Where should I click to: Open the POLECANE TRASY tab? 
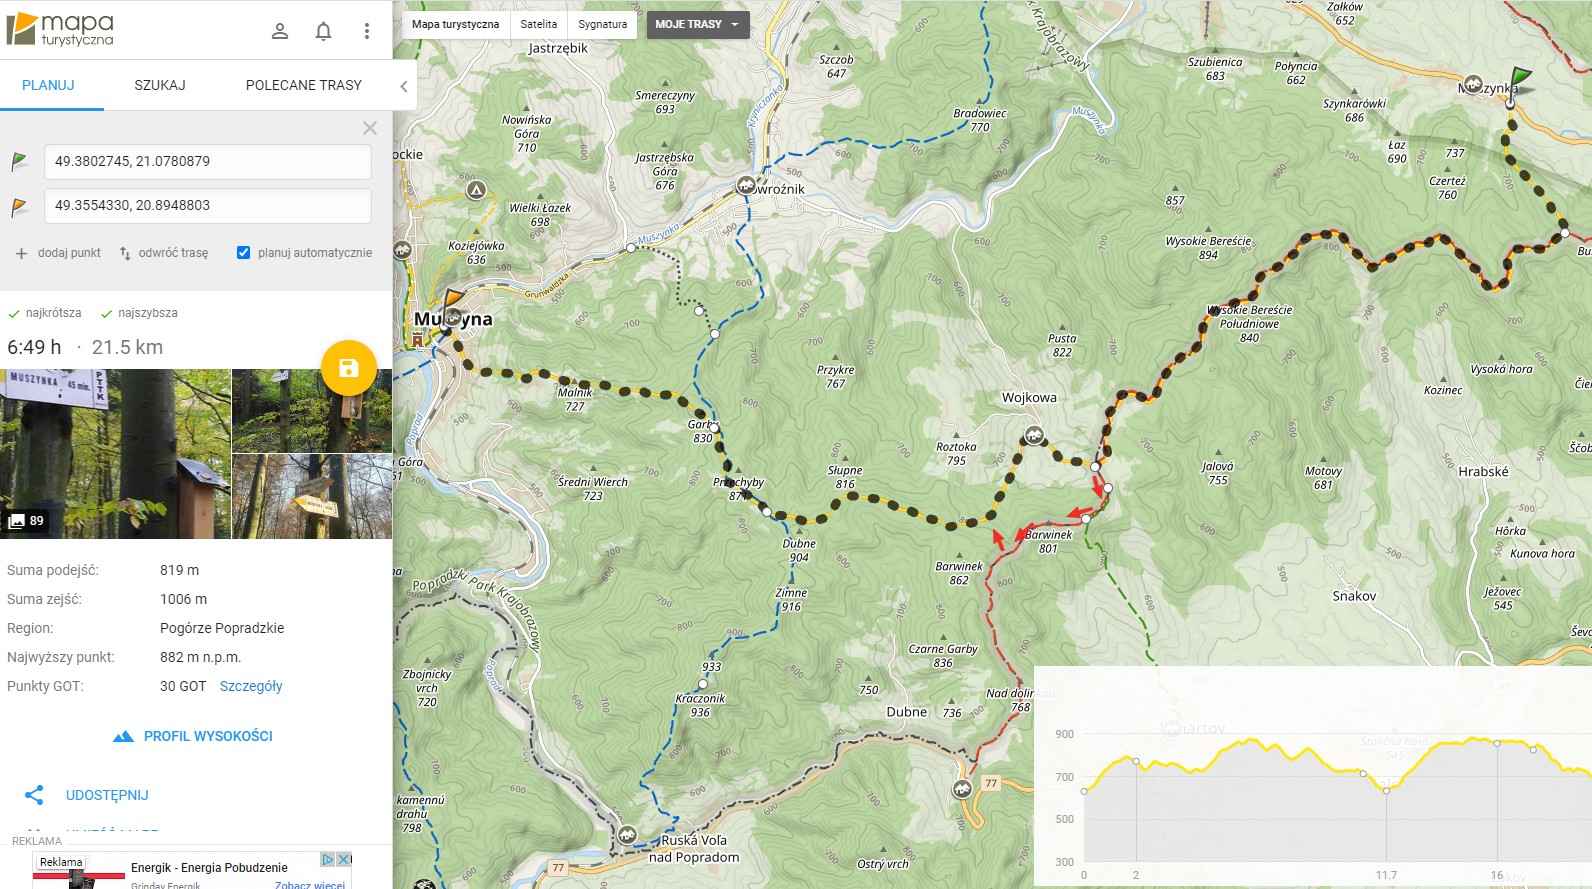[304, 85]
